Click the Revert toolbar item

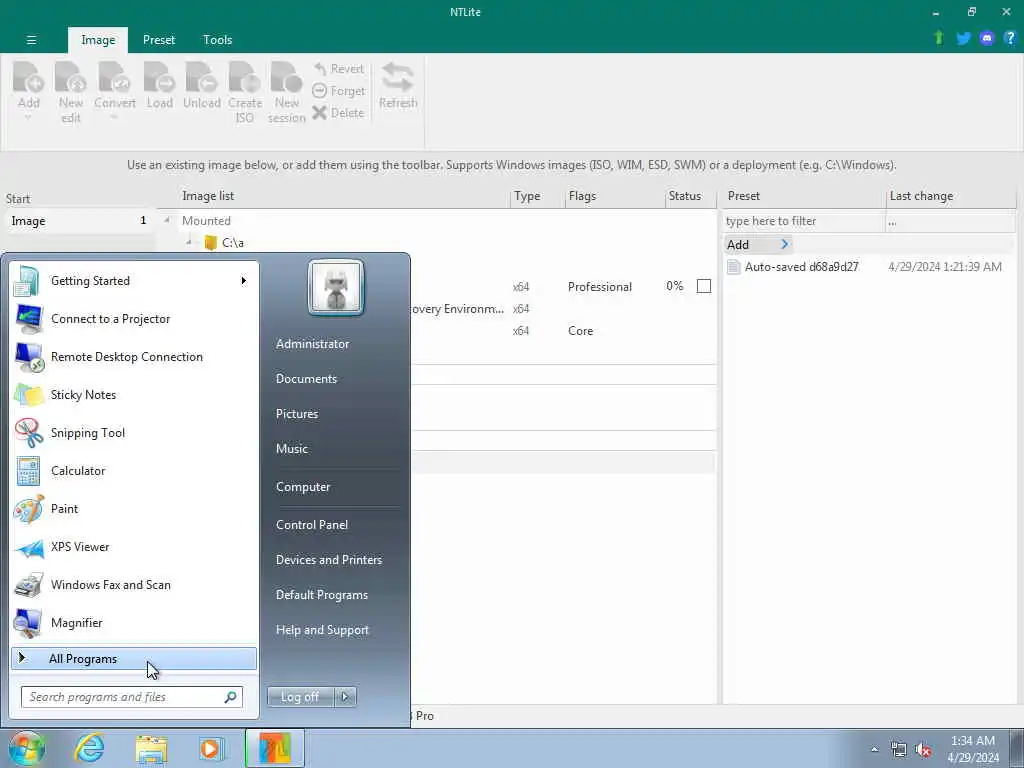pos(338,69)
